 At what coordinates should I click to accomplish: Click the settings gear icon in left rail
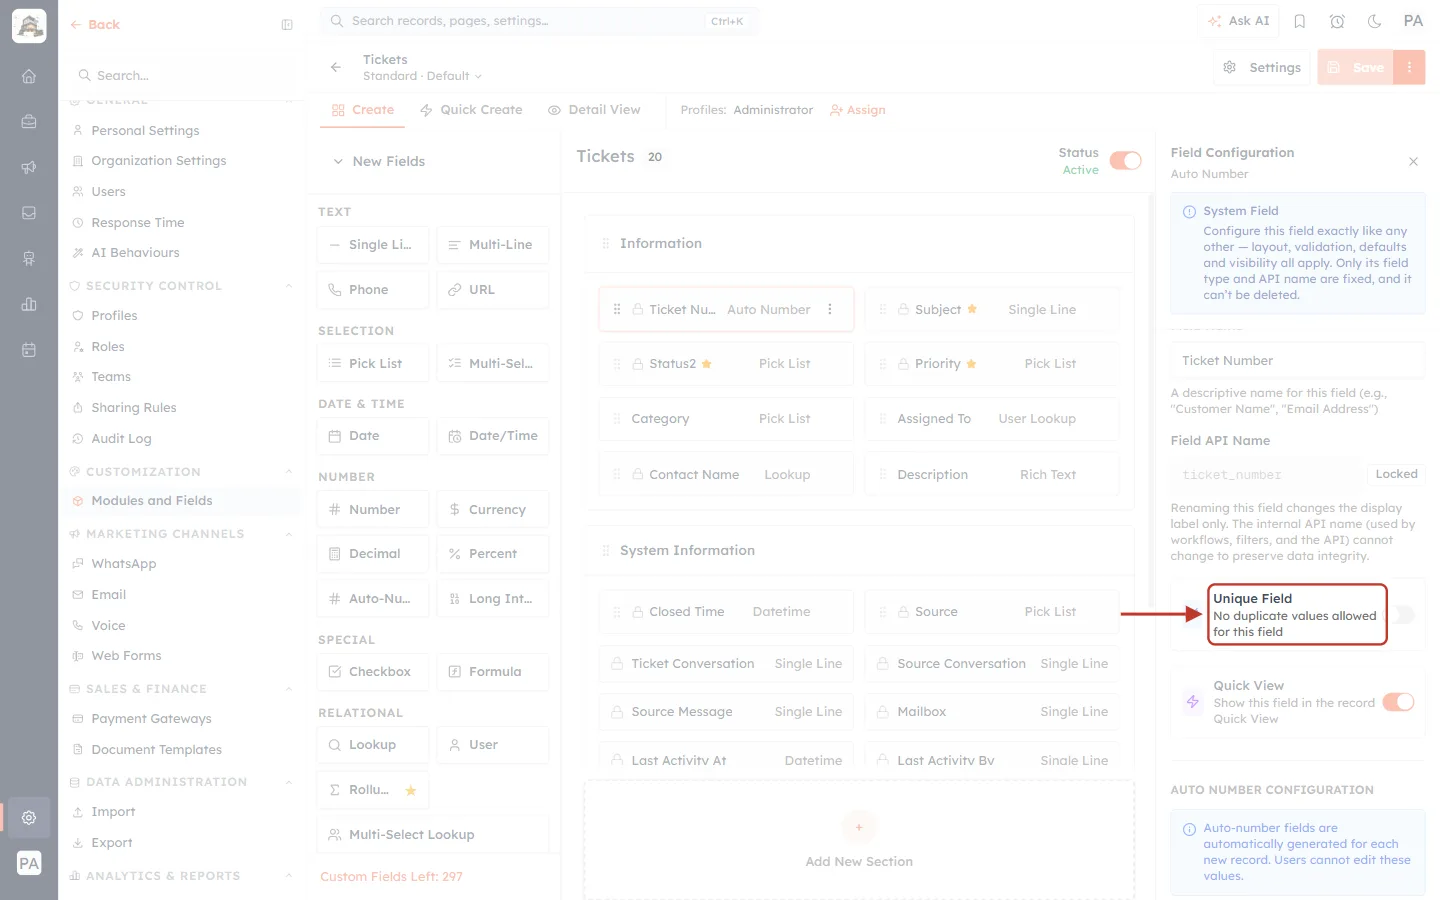tap(29, 817)
